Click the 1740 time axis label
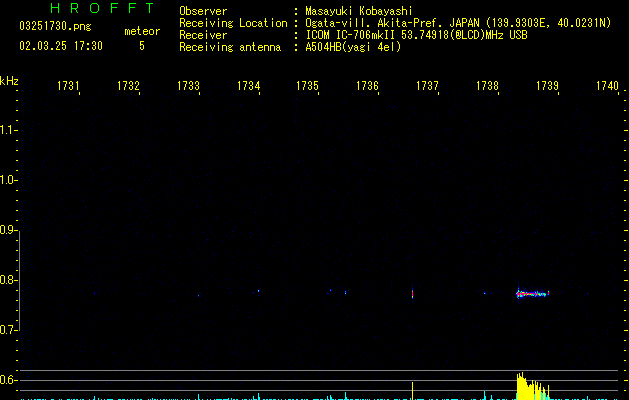The height and width of the screenshot is (400, 629). [607, 85]
